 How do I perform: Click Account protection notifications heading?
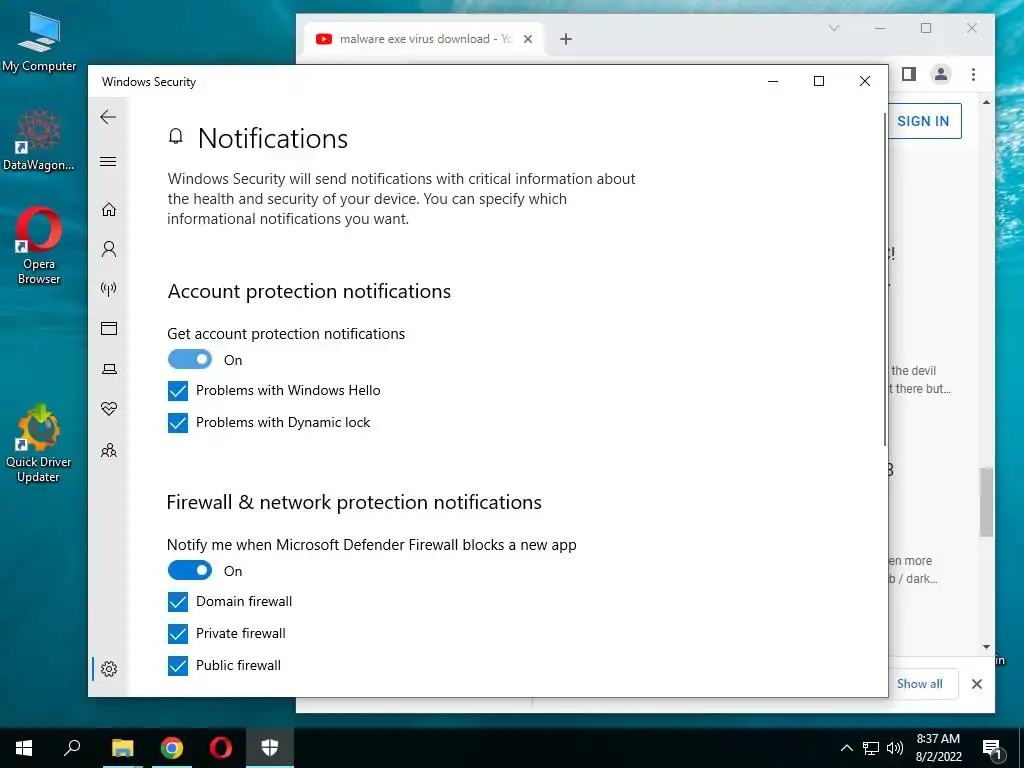(x=310, y=291)
